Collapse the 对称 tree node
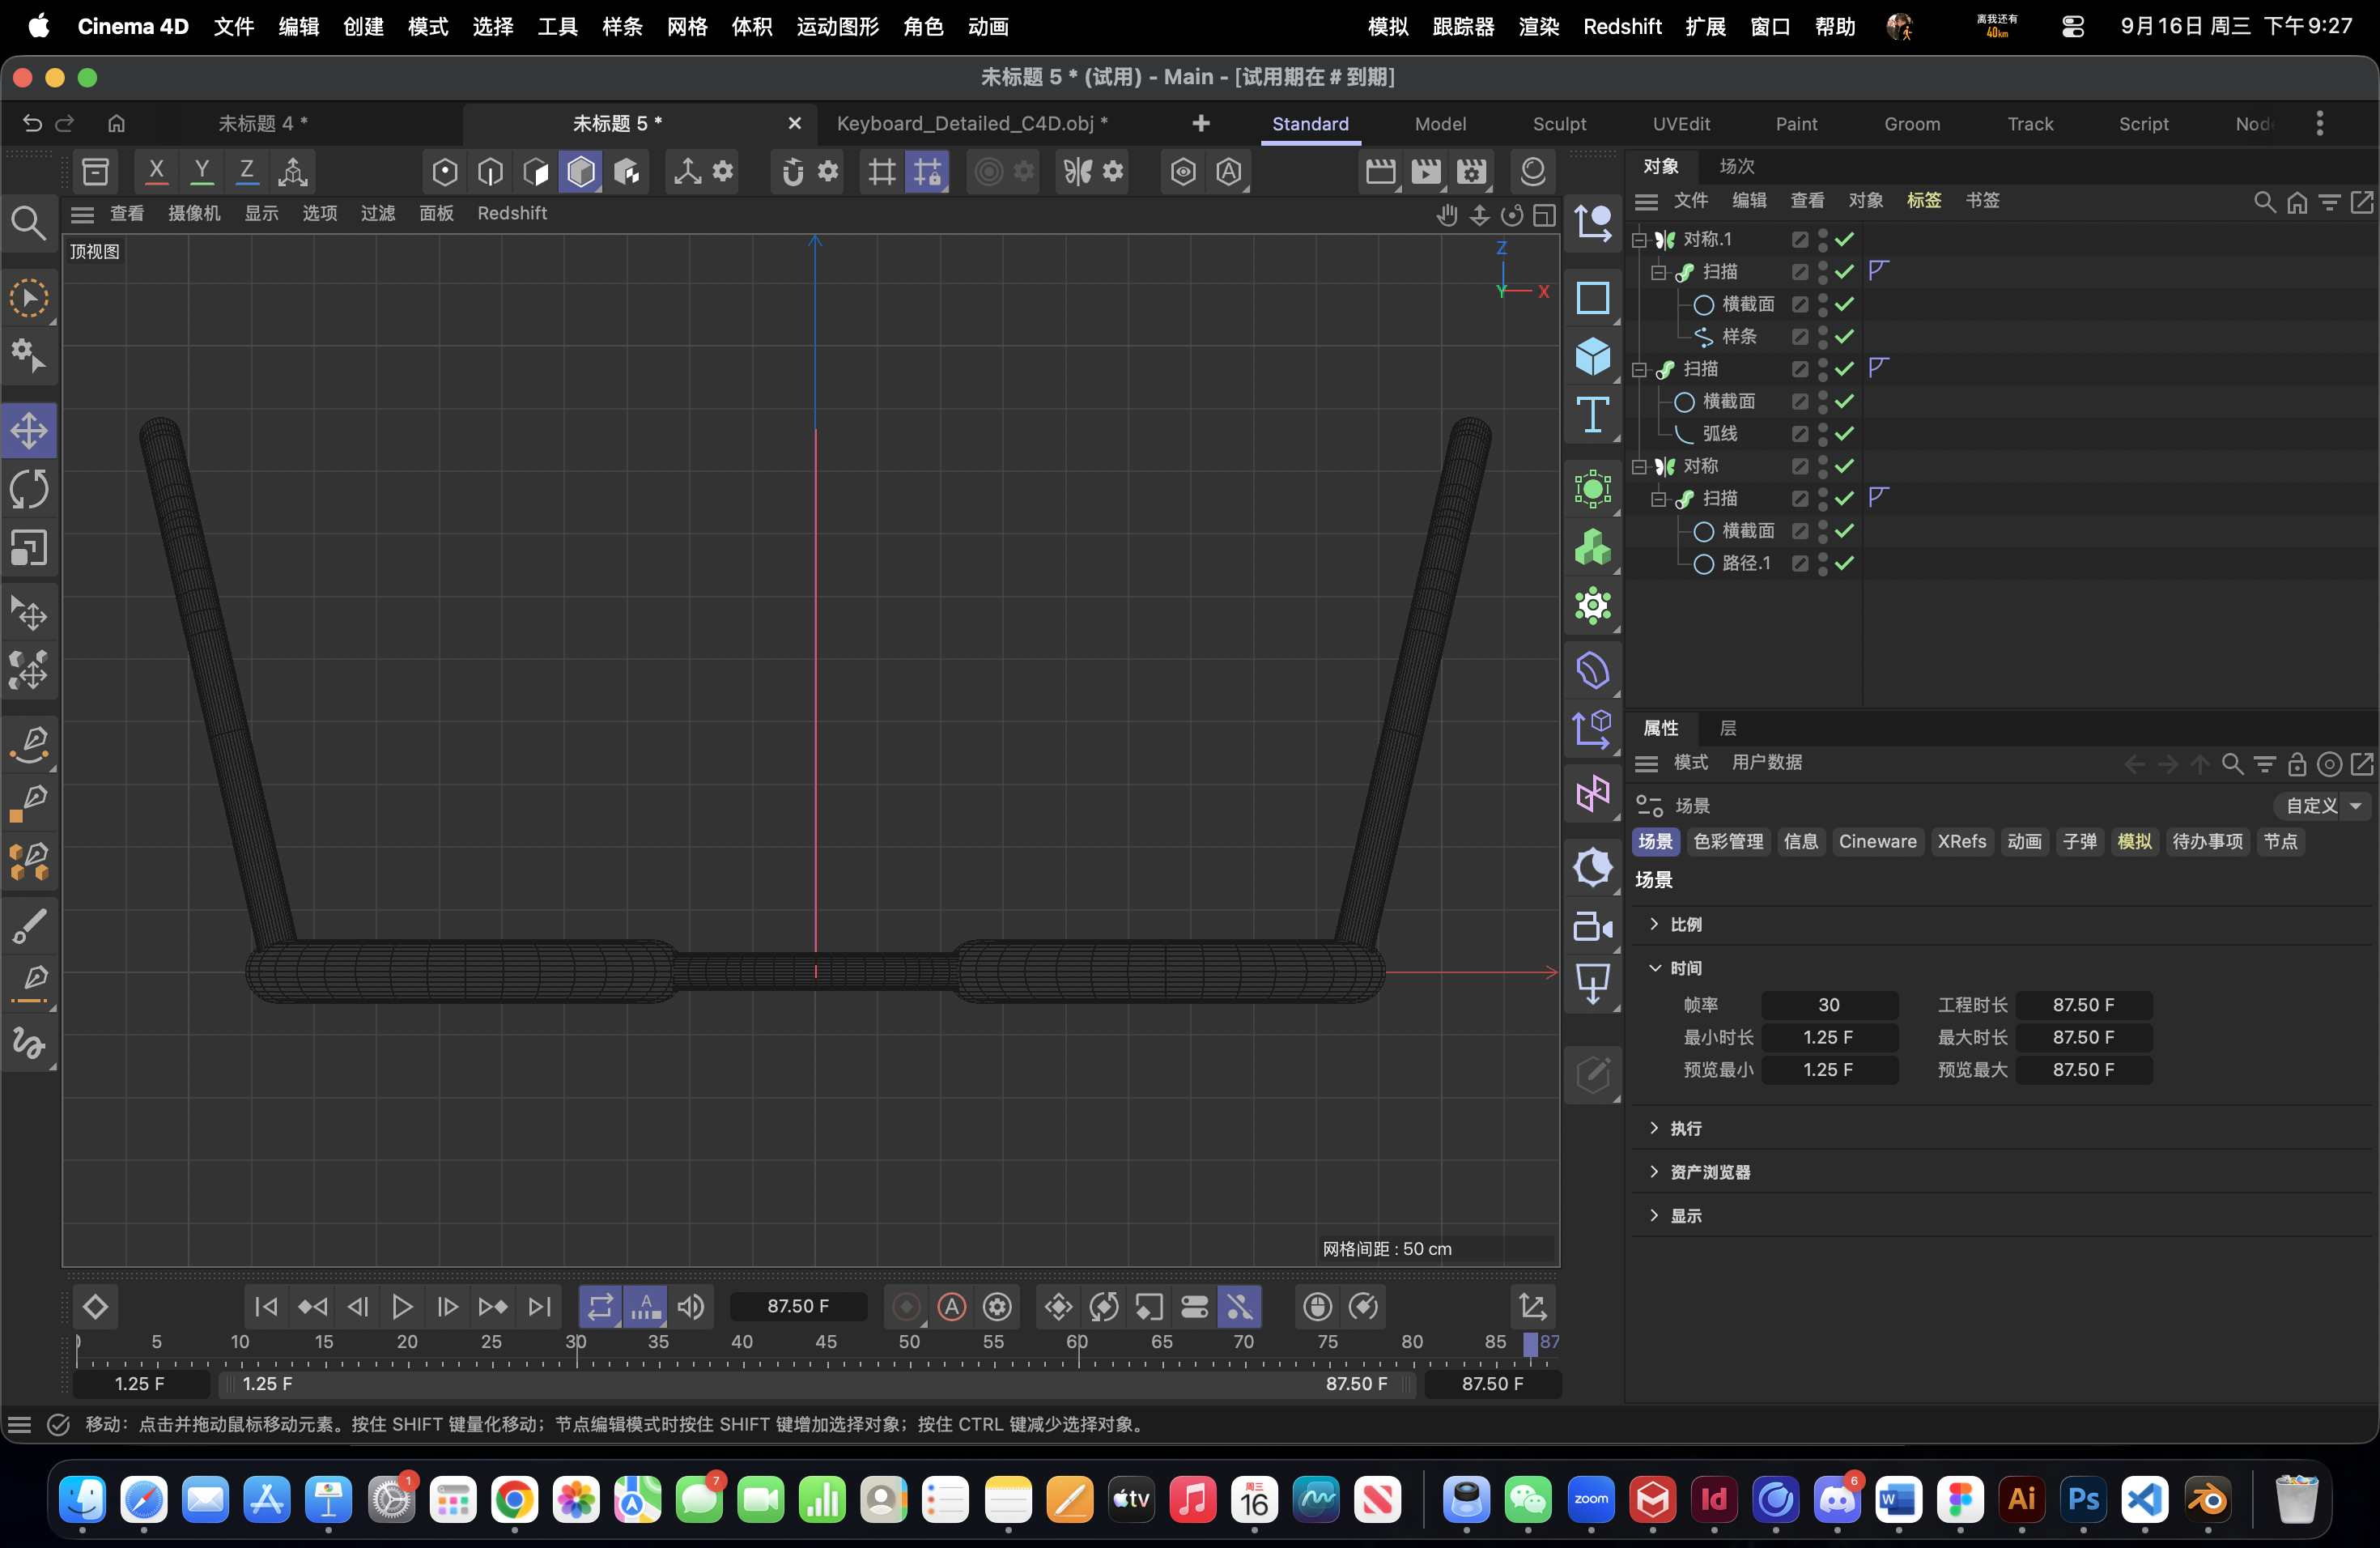Viewport: 2380px width, 1548px height. click(x=1639, y=467)
